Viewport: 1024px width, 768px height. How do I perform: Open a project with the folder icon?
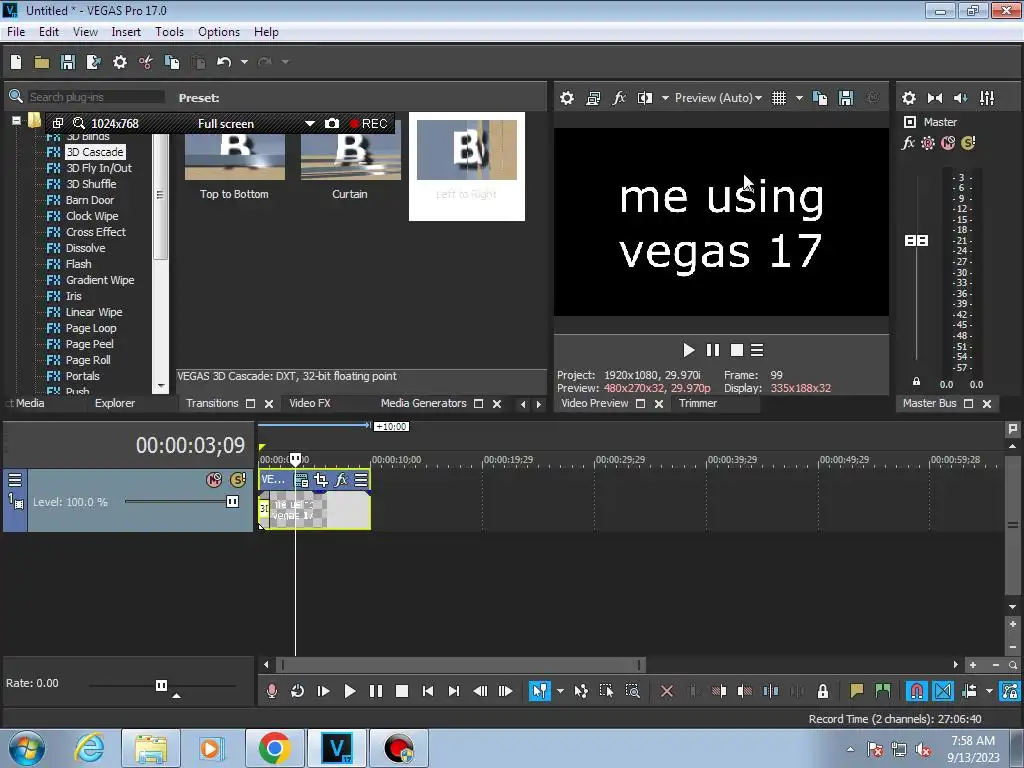click(x=42, y=62)
